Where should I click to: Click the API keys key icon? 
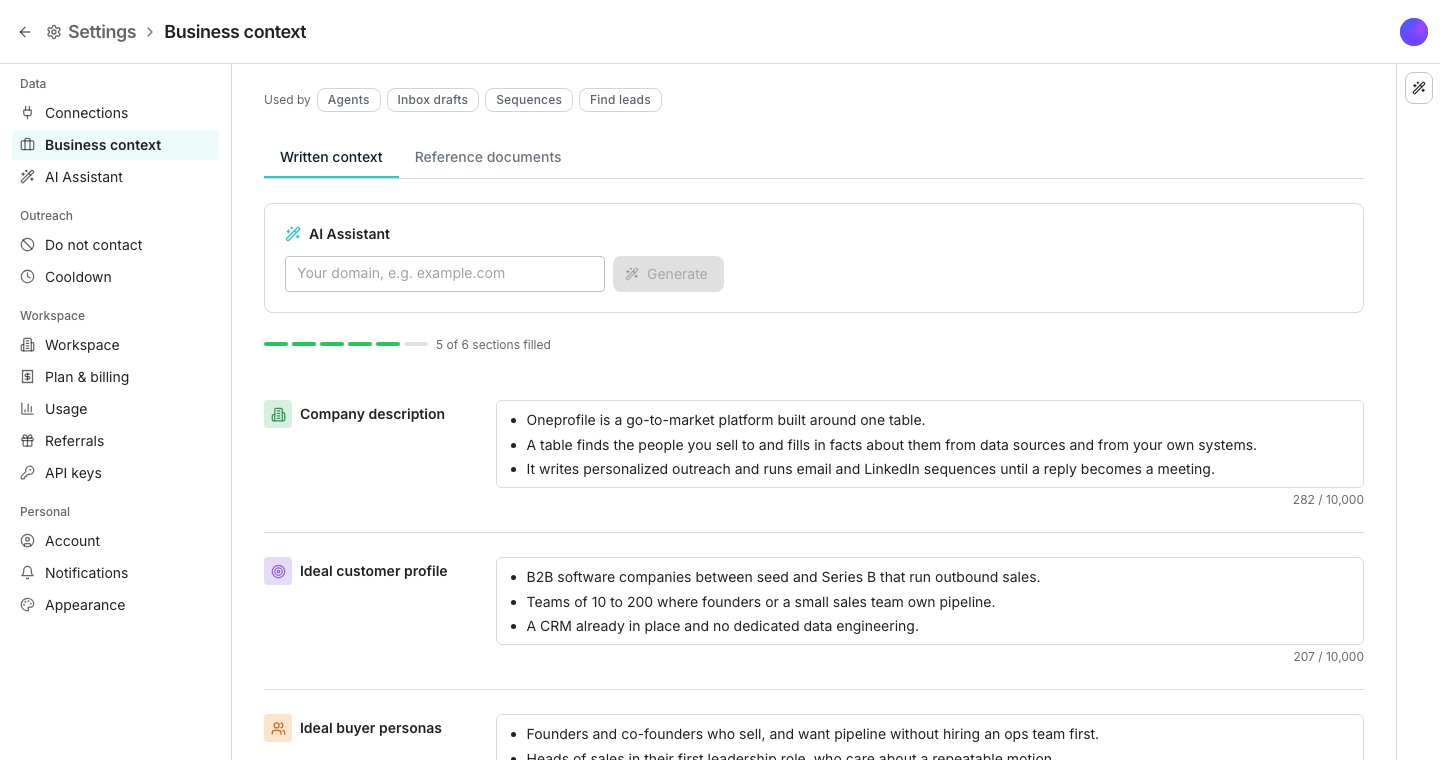pos(27,473)
